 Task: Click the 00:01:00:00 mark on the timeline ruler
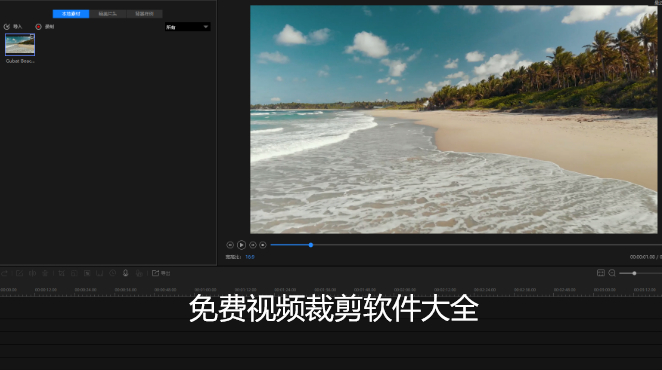point(206,290)
